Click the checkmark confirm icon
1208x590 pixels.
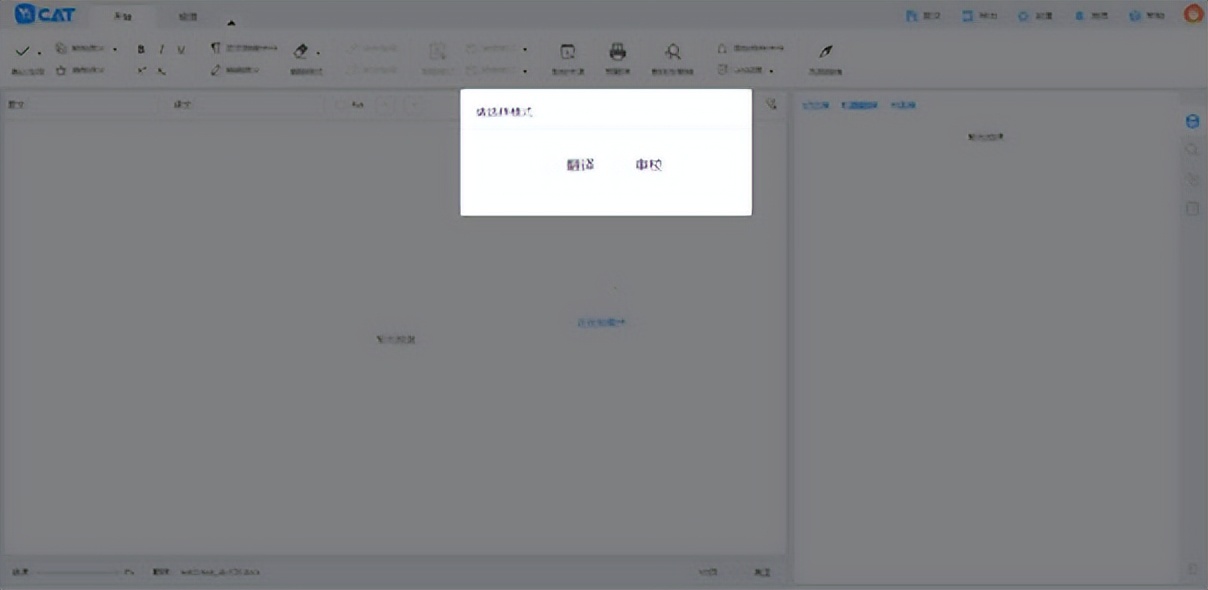pos(22,50)
